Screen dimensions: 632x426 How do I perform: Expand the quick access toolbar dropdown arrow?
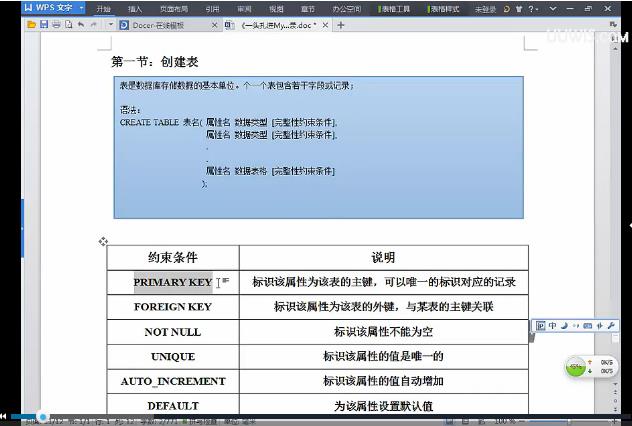[x=111, y=25]
